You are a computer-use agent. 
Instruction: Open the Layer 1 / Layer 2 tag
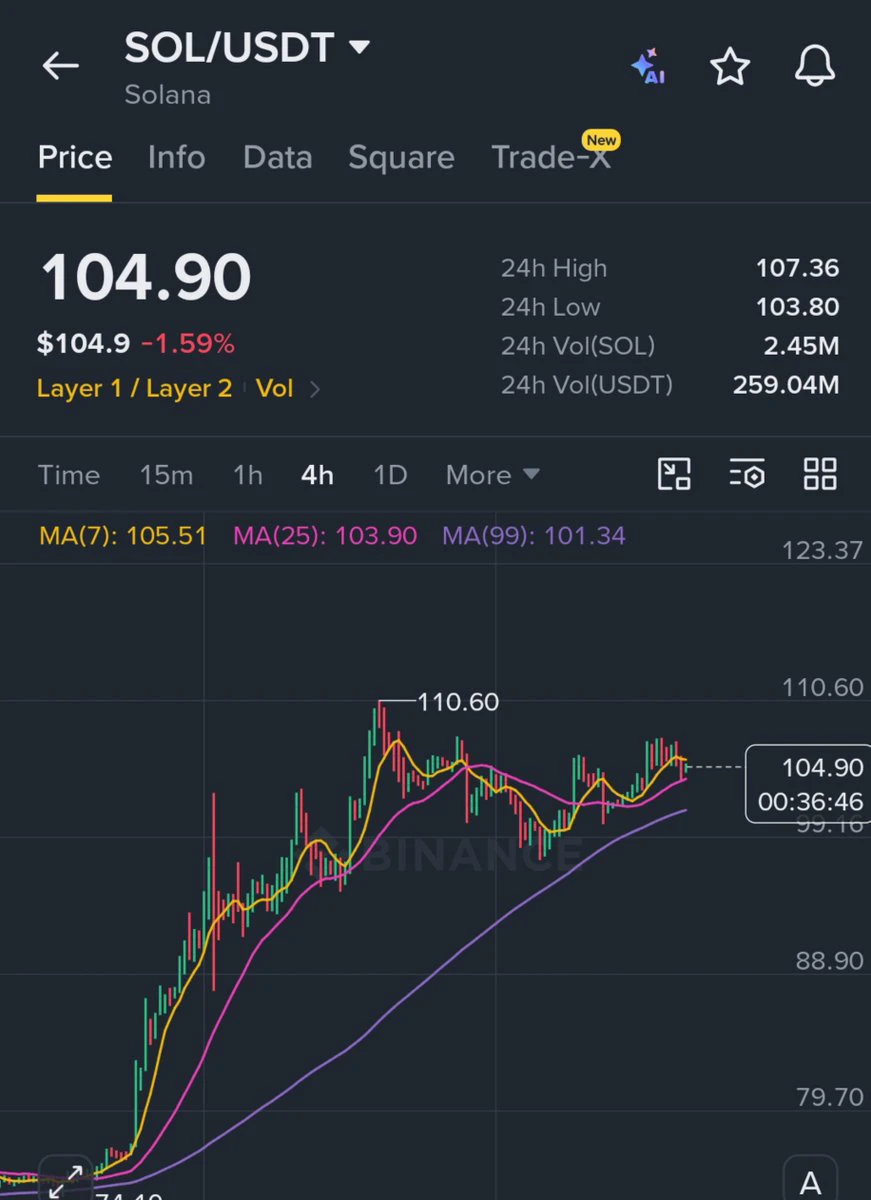coord(134,388)
